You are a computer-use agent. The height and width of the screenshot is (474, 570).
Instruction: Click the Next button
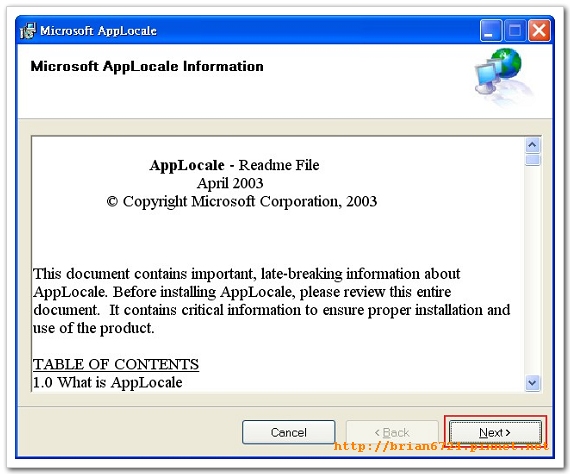point(495,432)
